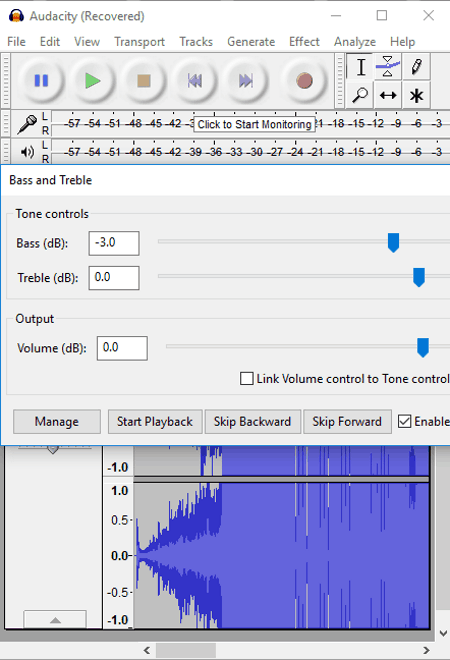
Task: Click the Bass slider handle
Action: click(x=393, y=242)
